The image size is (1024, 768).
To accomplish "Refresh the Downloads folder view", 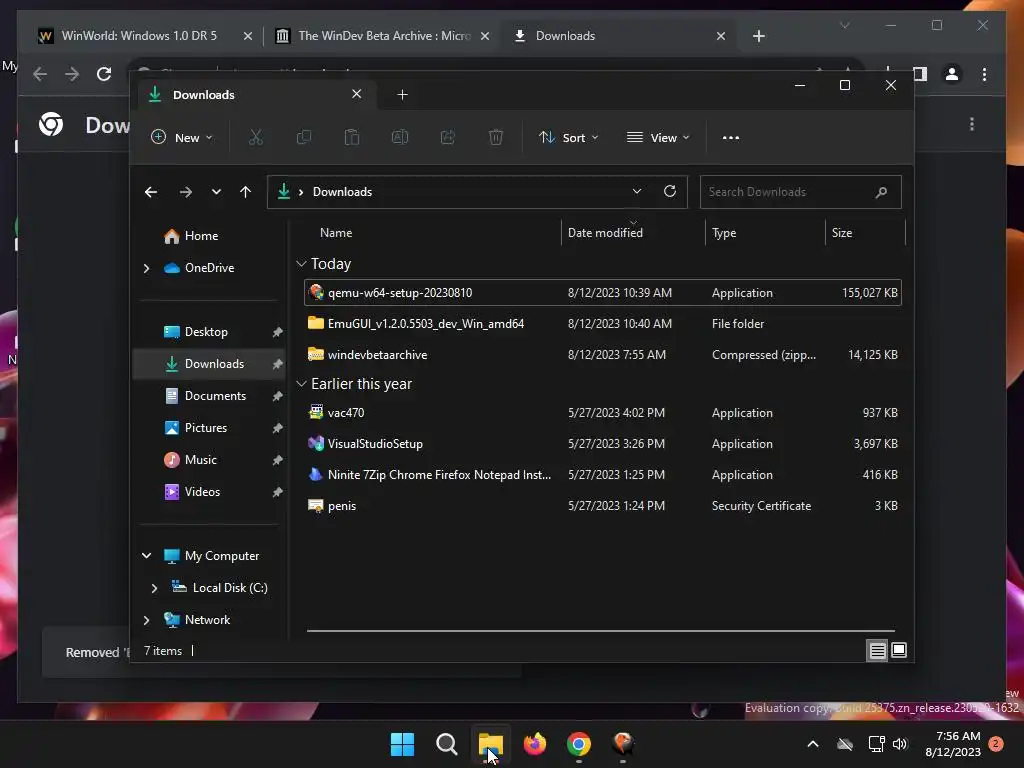I will point(669,191).
